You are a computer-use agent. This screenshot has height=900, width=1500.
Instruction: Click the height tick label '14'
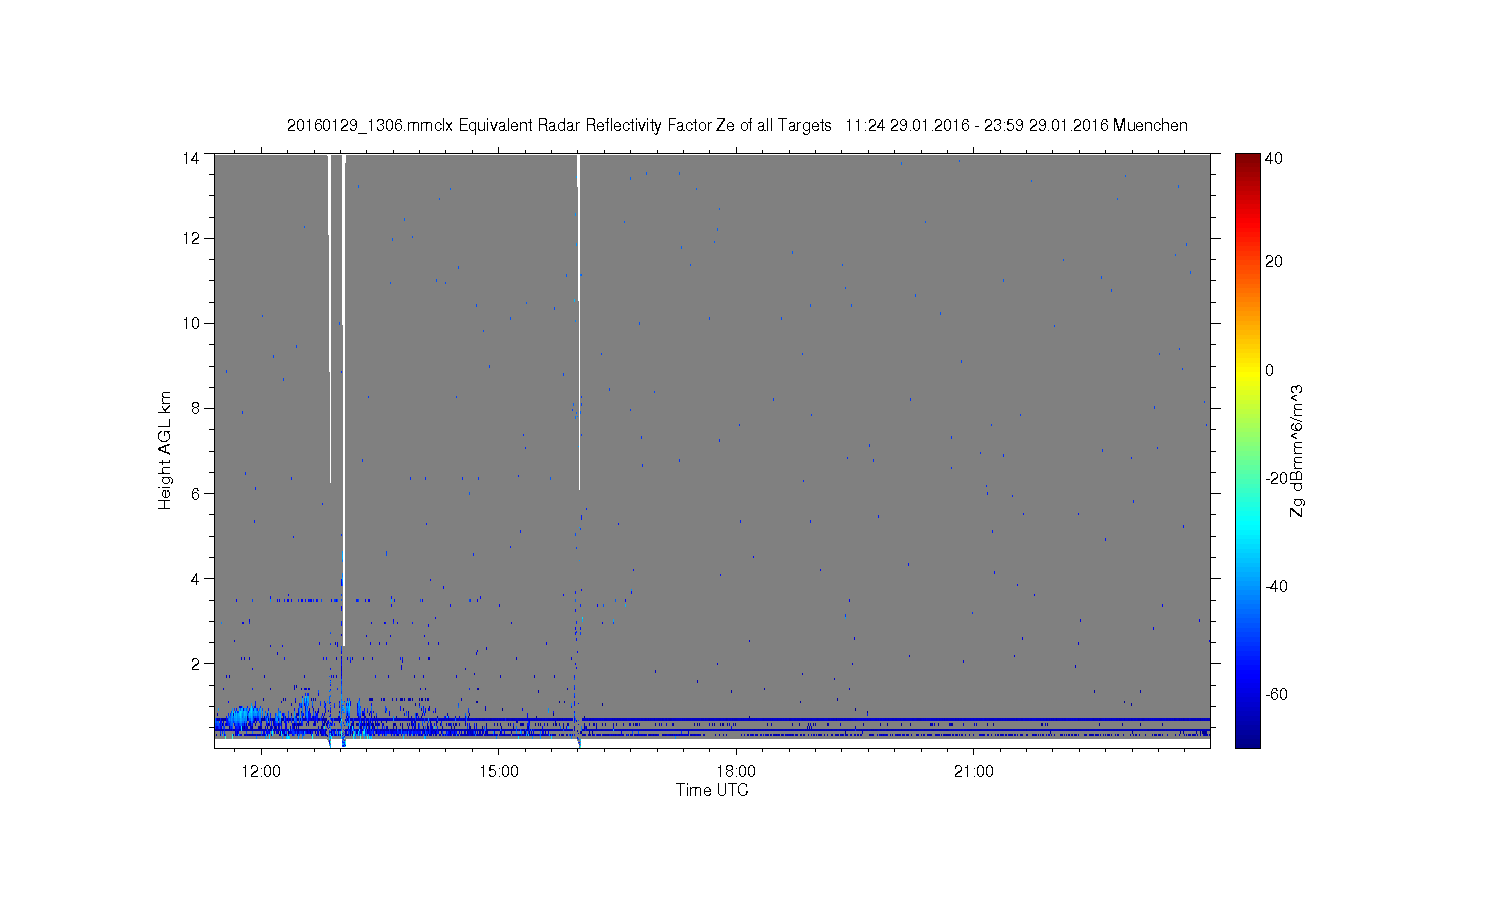pos(190,157)
